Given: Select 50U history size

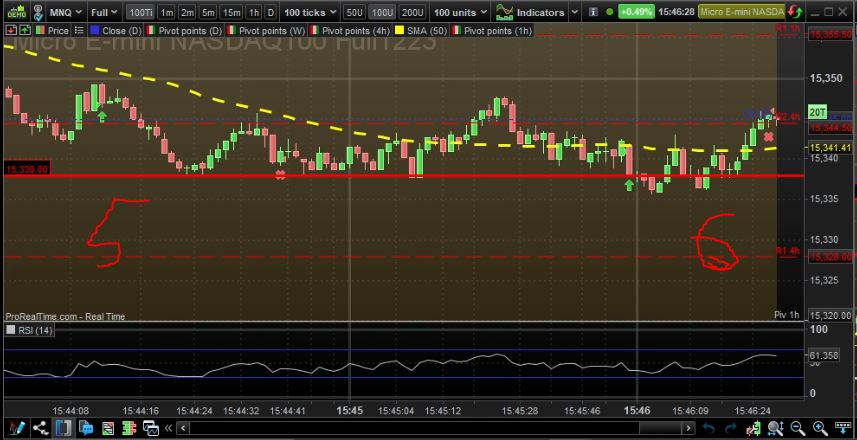Looking at the screenshot, I should click(x=355, y=12).
